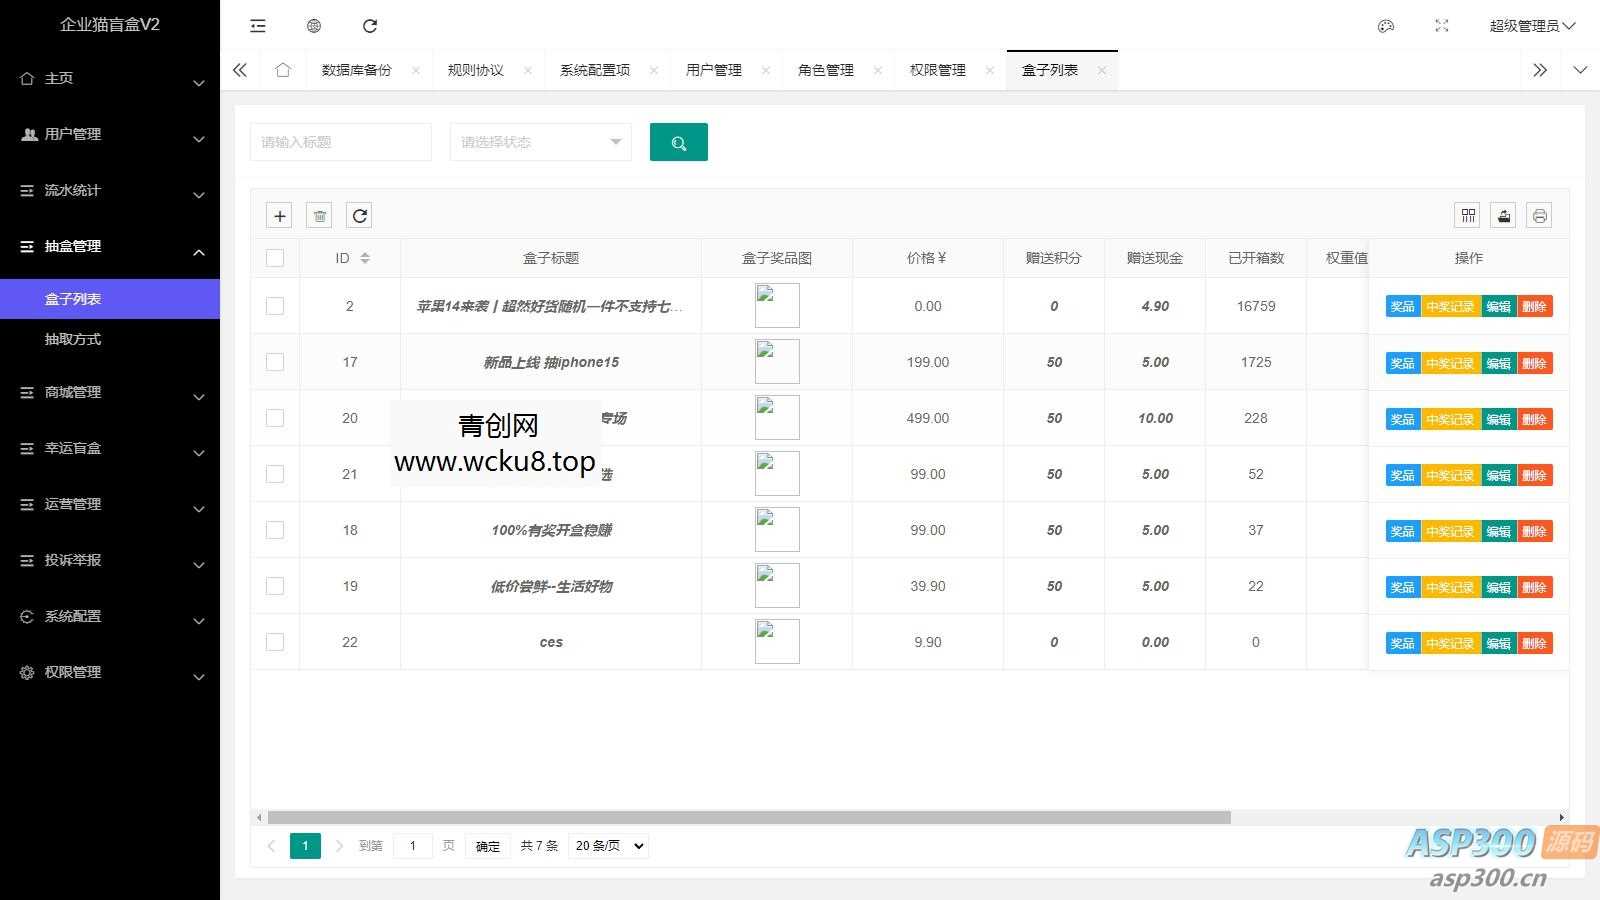The height and width of the screenshot is (900, 1600).
Task: Refresh the page with the reload icon
Action: coord(370,26)
